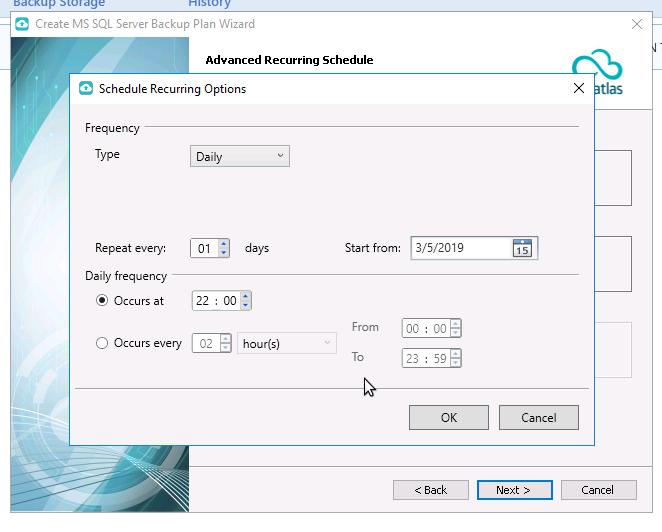662x532 pixels.
Task: Decrease the To time value
Action: pos(456,363)
